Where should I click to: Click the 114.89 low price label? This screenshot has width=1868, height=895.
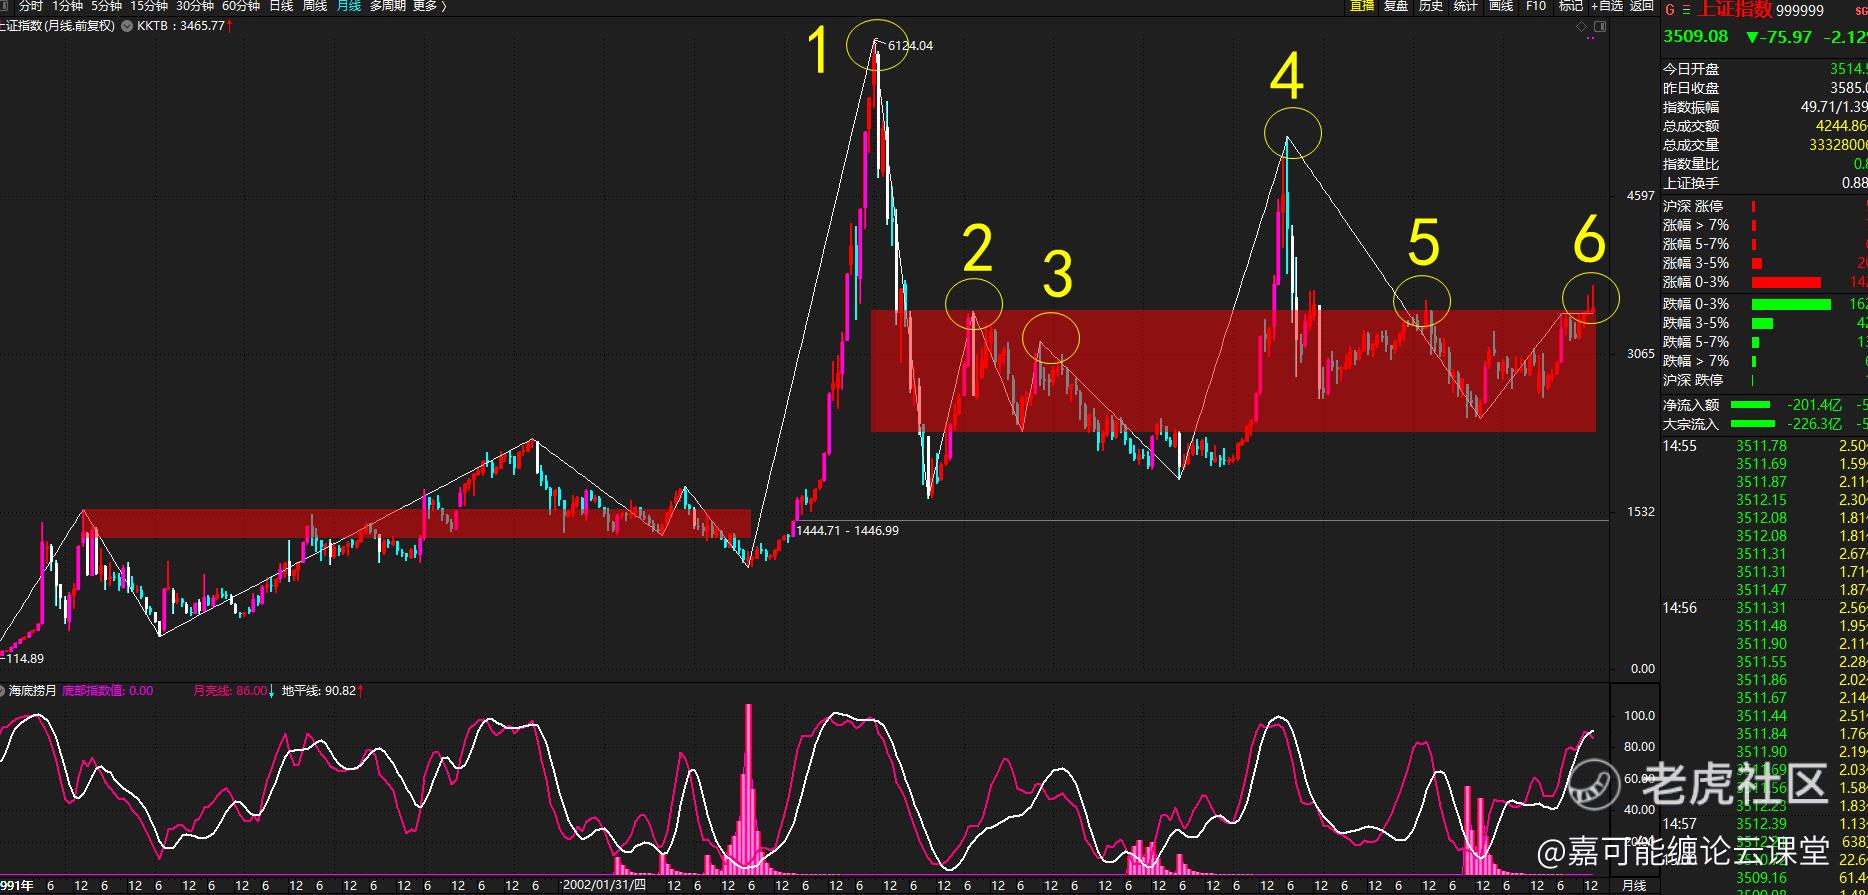[26, 659]
